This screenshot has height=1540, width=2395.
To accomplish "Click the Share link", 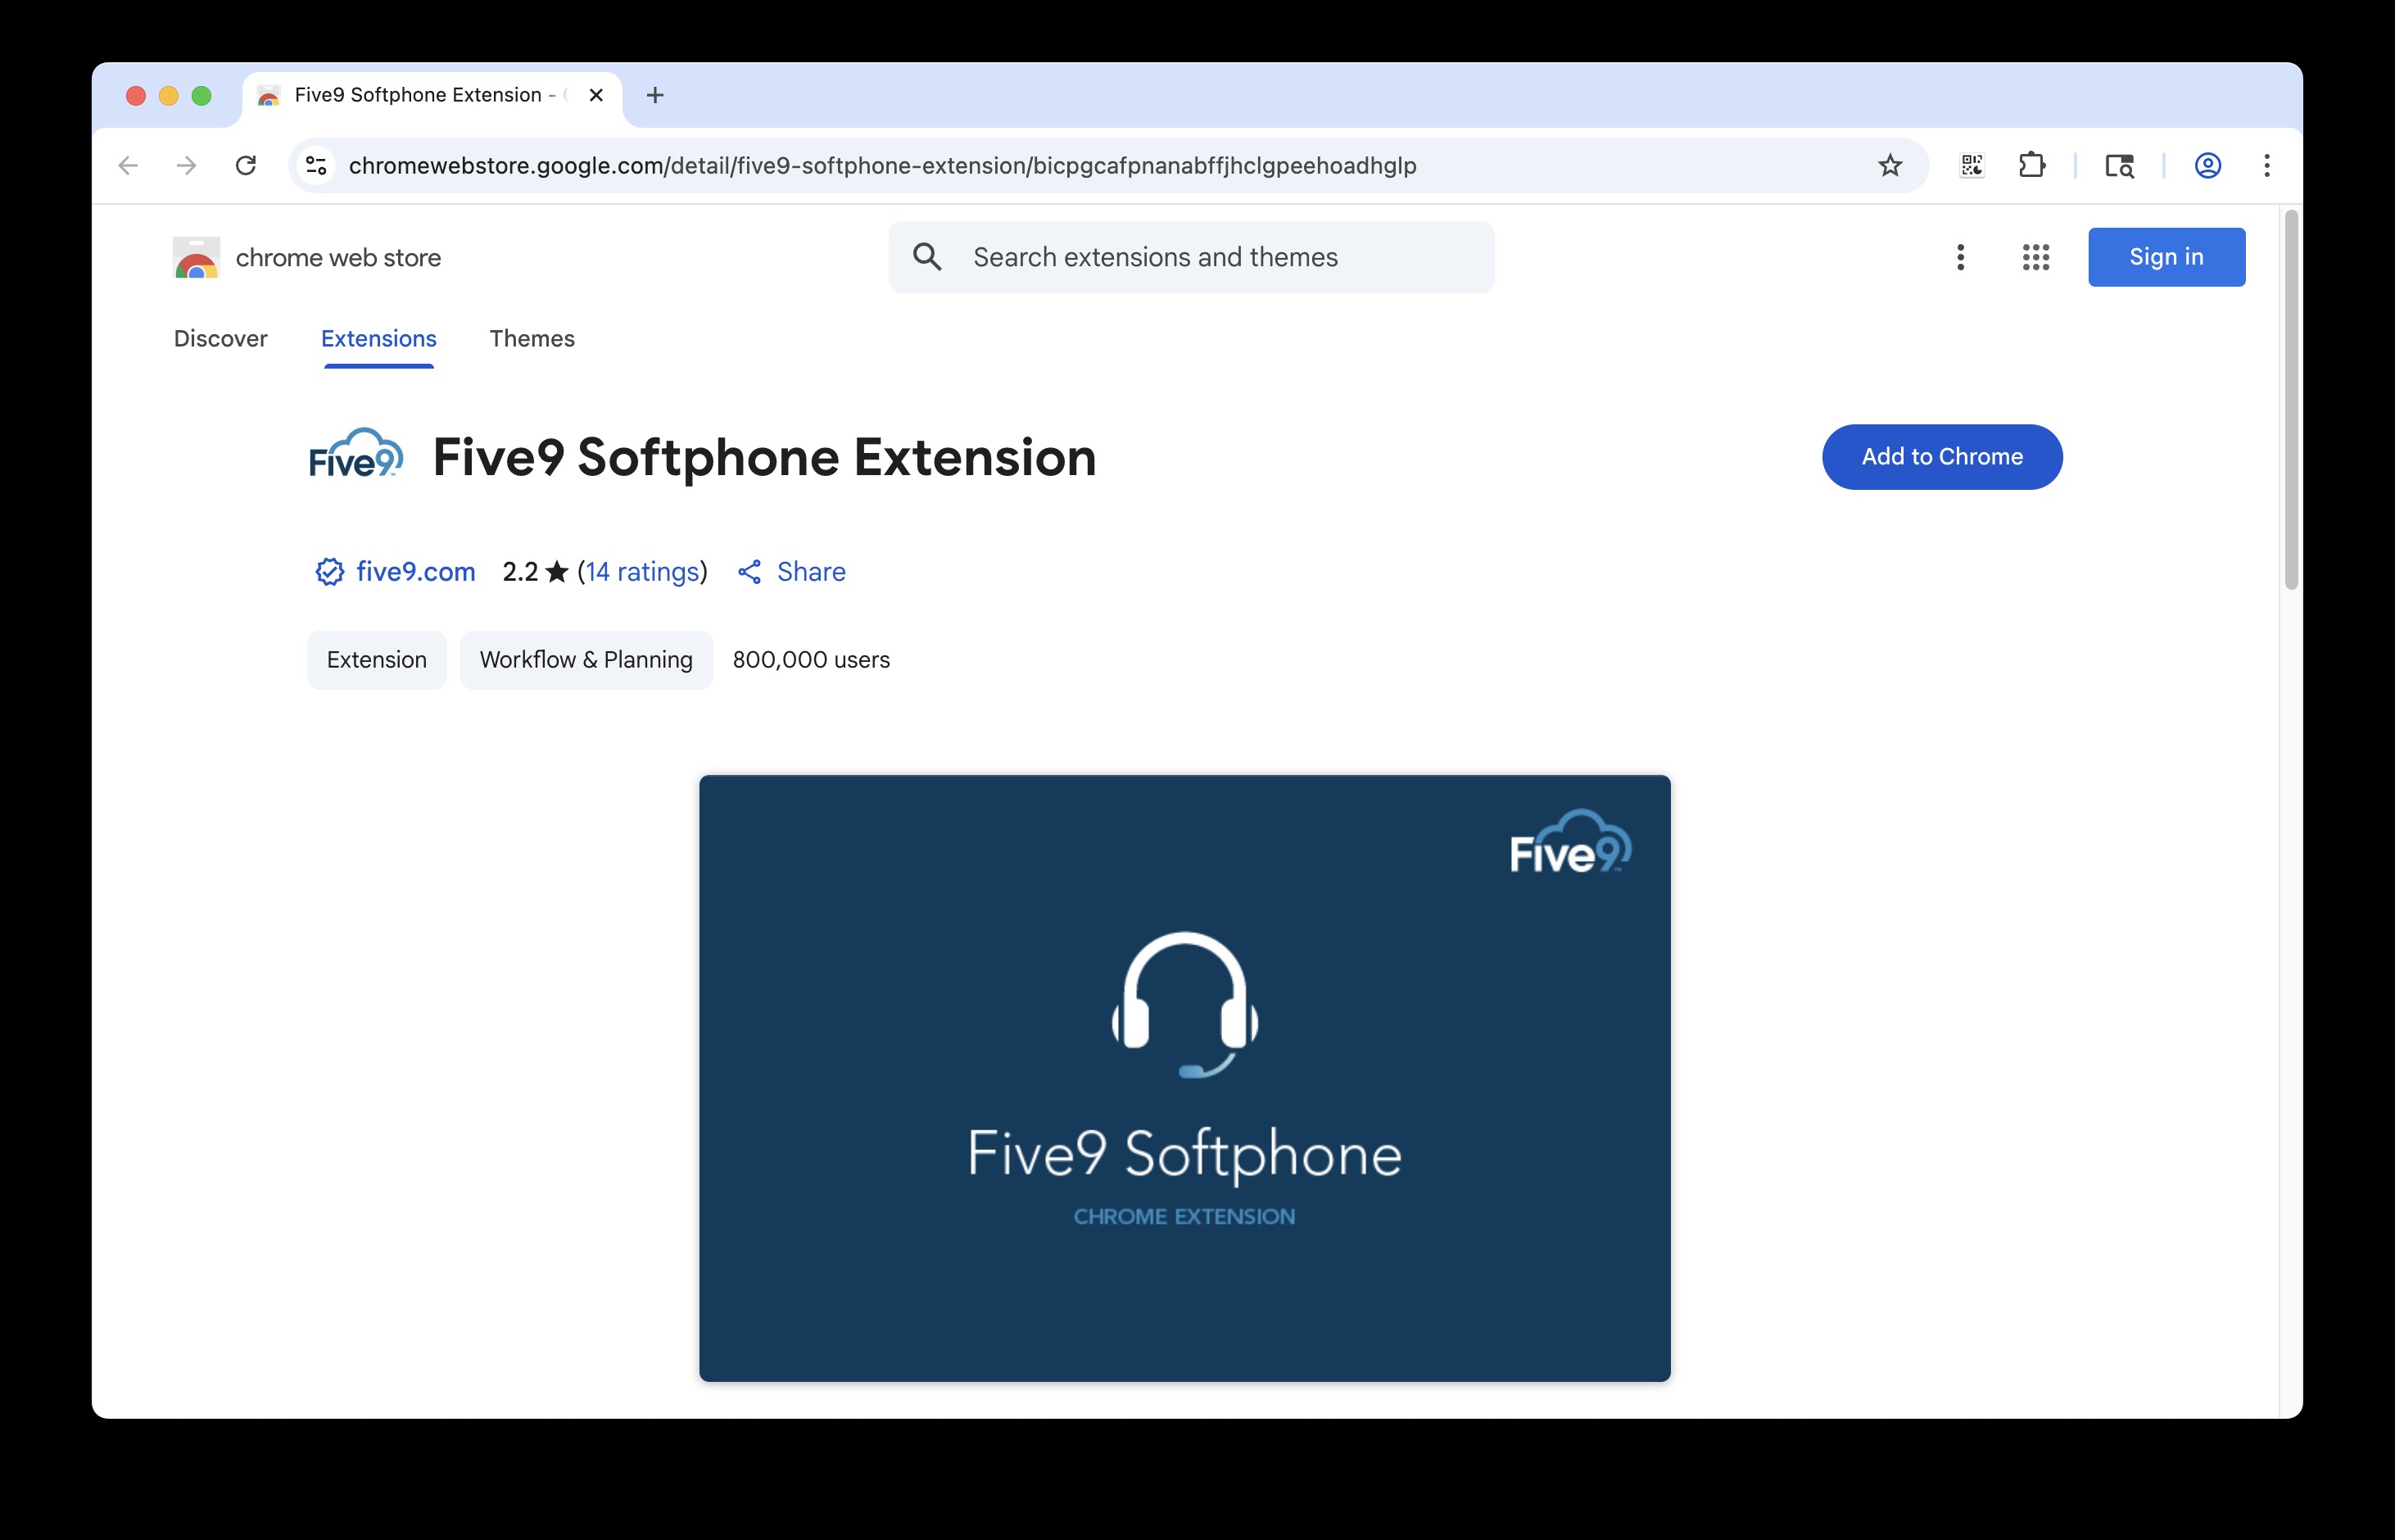I will (x=811, y=571).
